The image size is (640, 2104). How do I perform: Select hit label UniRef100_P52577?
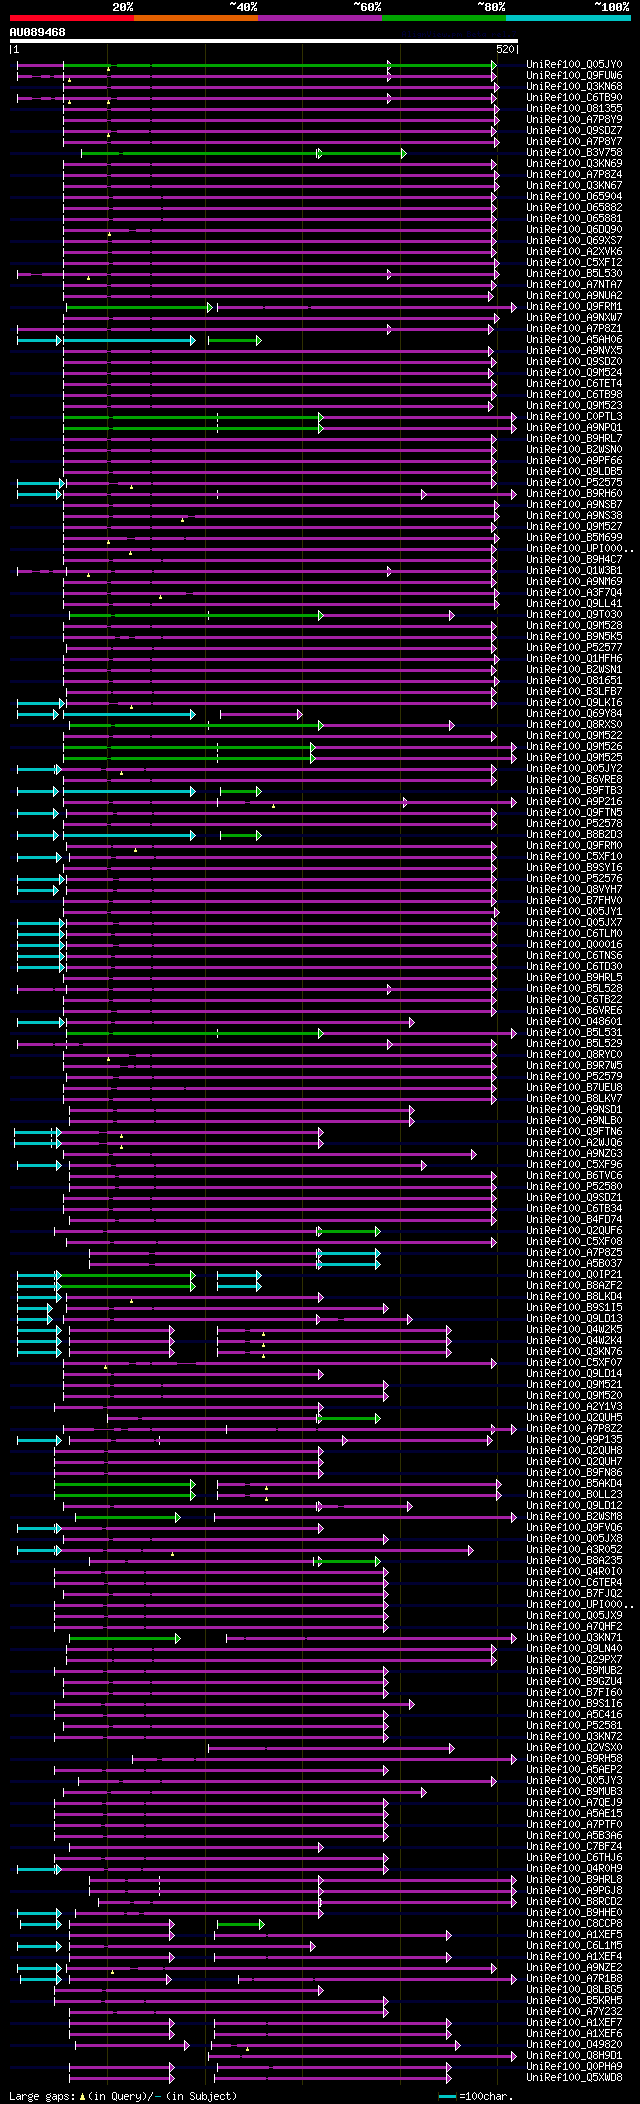point(574,648)
